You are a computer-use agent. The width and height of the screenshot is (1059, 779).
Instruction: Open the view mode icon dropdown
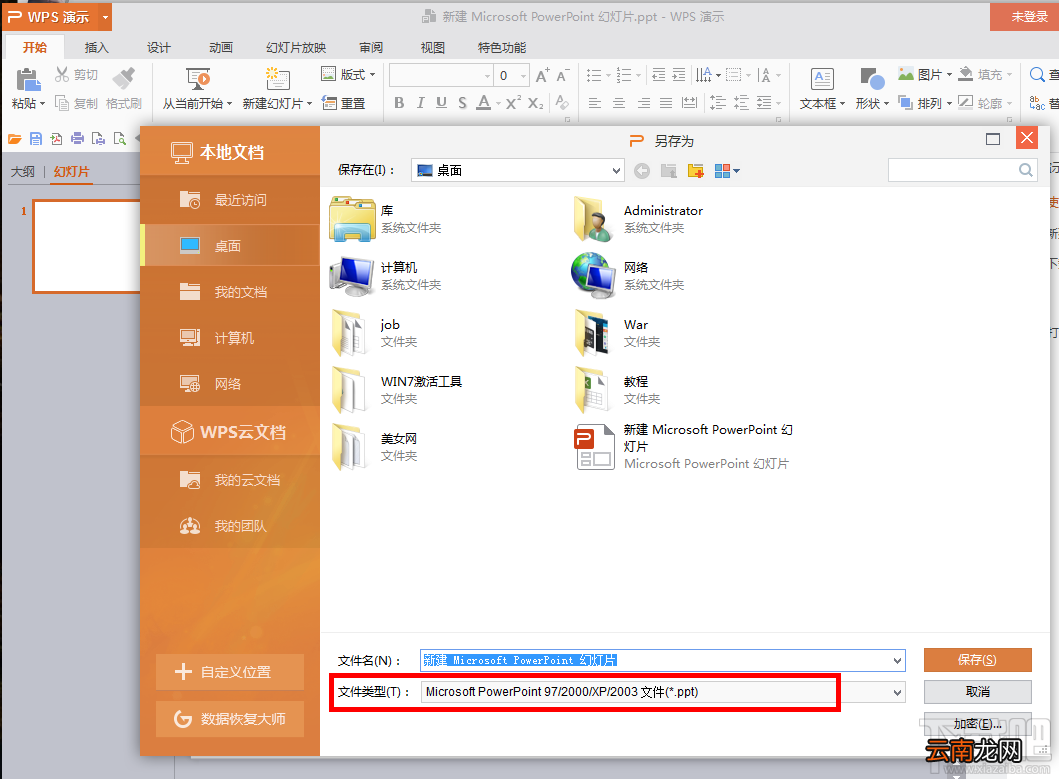click(x=727, y=171)
